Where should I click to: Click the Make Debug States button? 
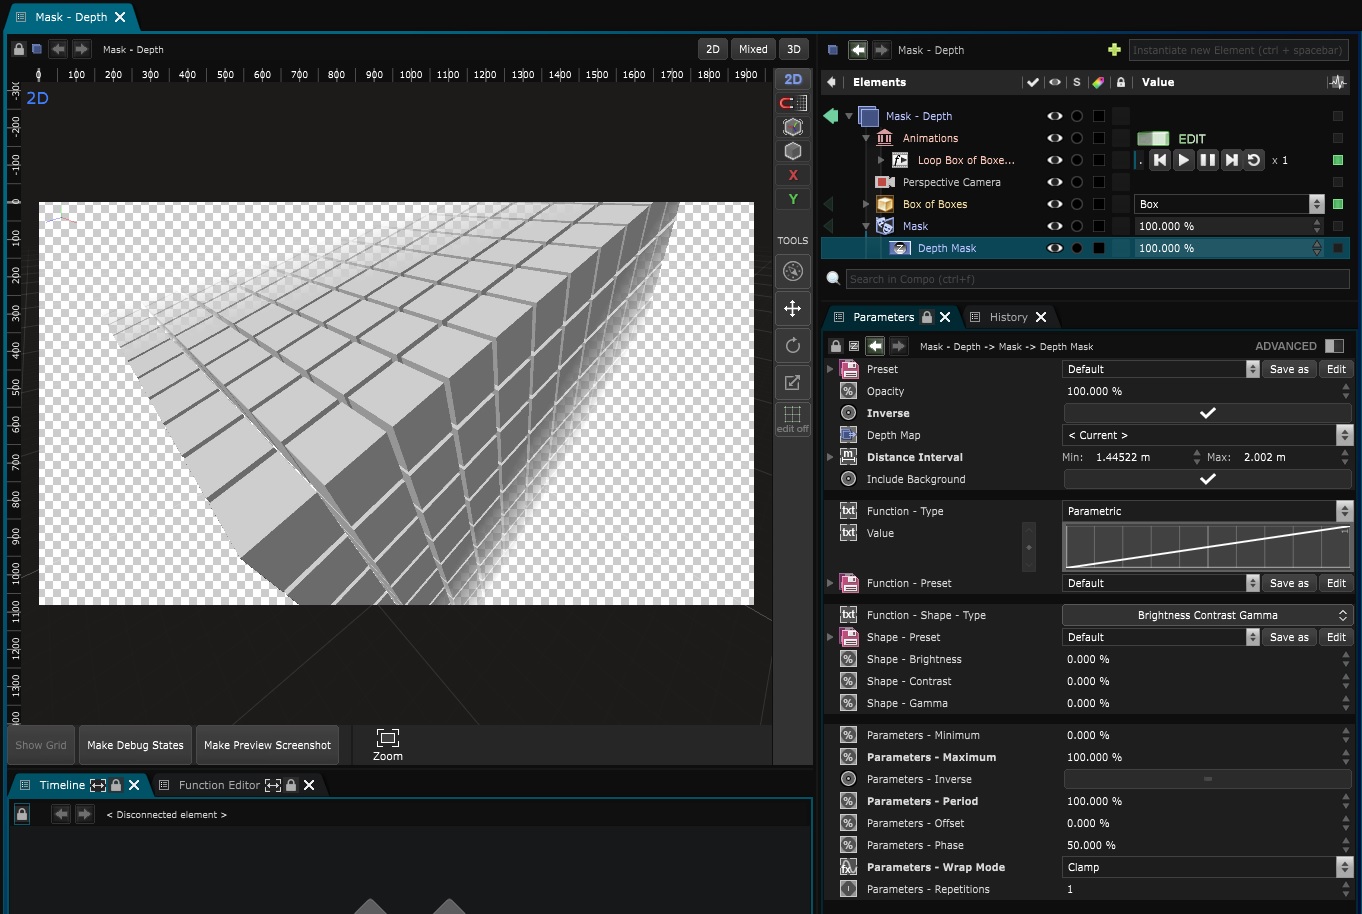[135, 745]
